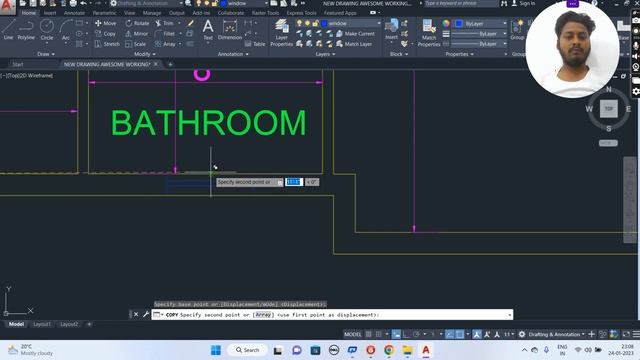Open the ribbon layer dropdown showing window
640x360 pixels.
(338, 23)
